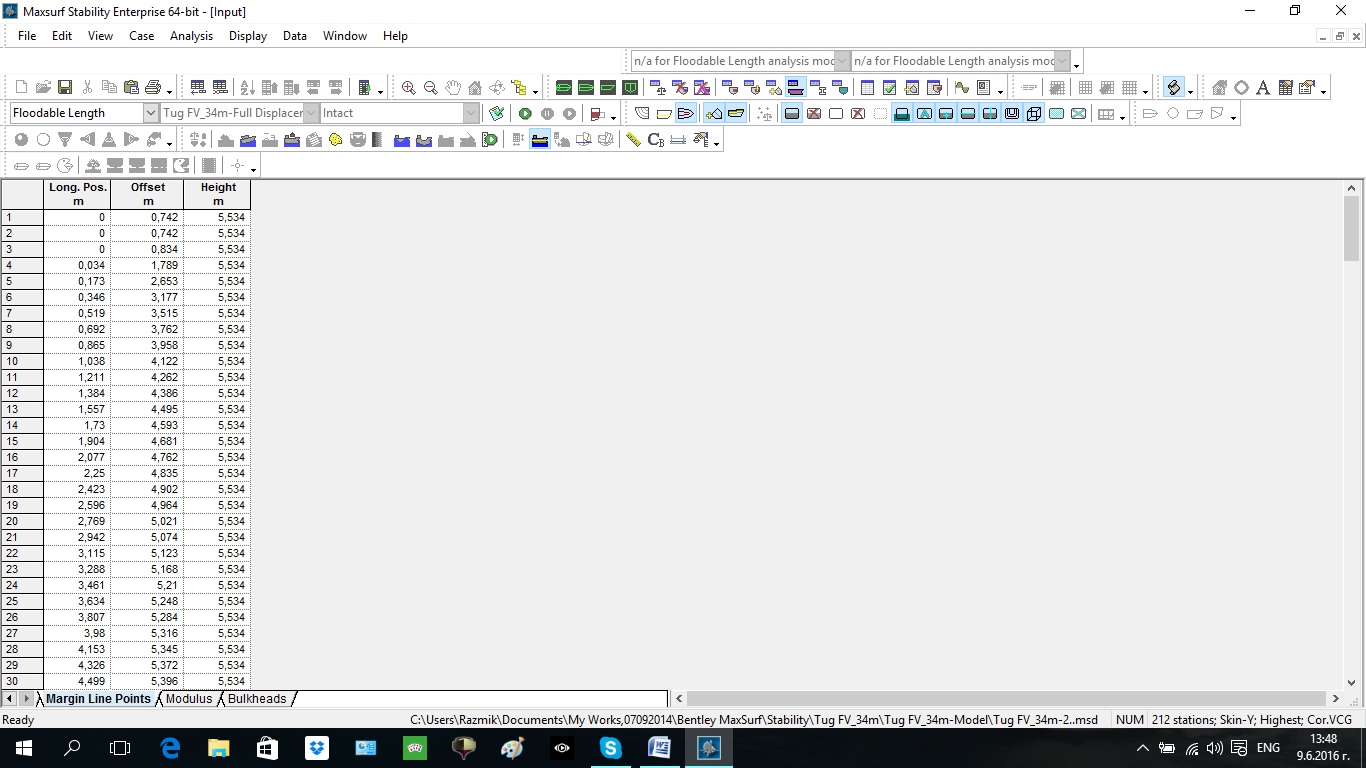Screen dimensions: 1366x768
Task: Click the Open file folder icon
Action: (x=43, y=88)
